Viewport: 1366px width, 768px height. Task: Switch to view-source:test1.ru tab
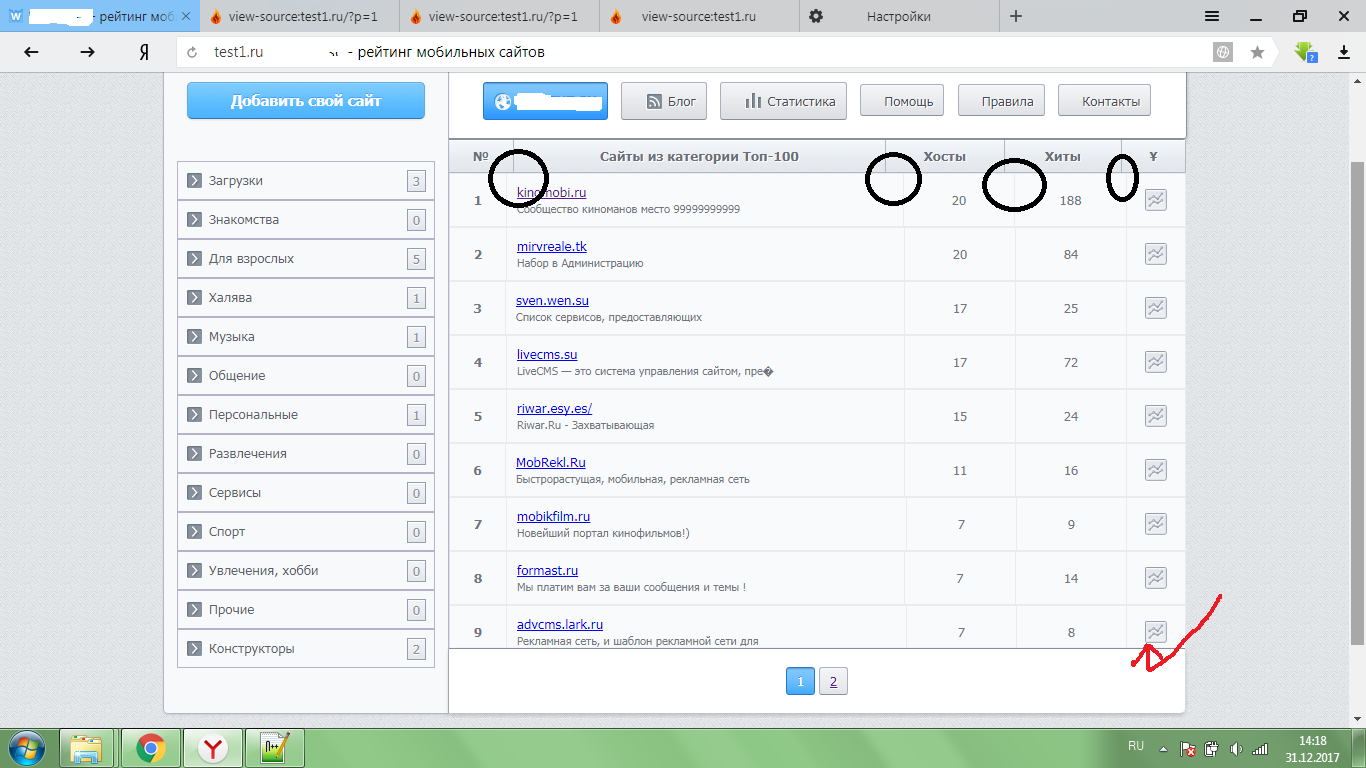click(697, 16)
